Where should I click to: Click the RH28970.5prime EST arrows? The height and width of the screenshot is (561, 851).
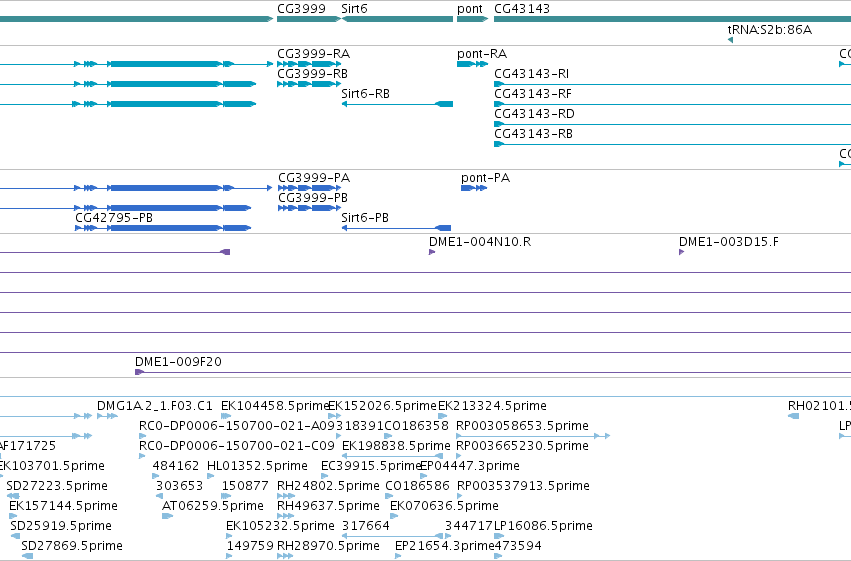285,556
